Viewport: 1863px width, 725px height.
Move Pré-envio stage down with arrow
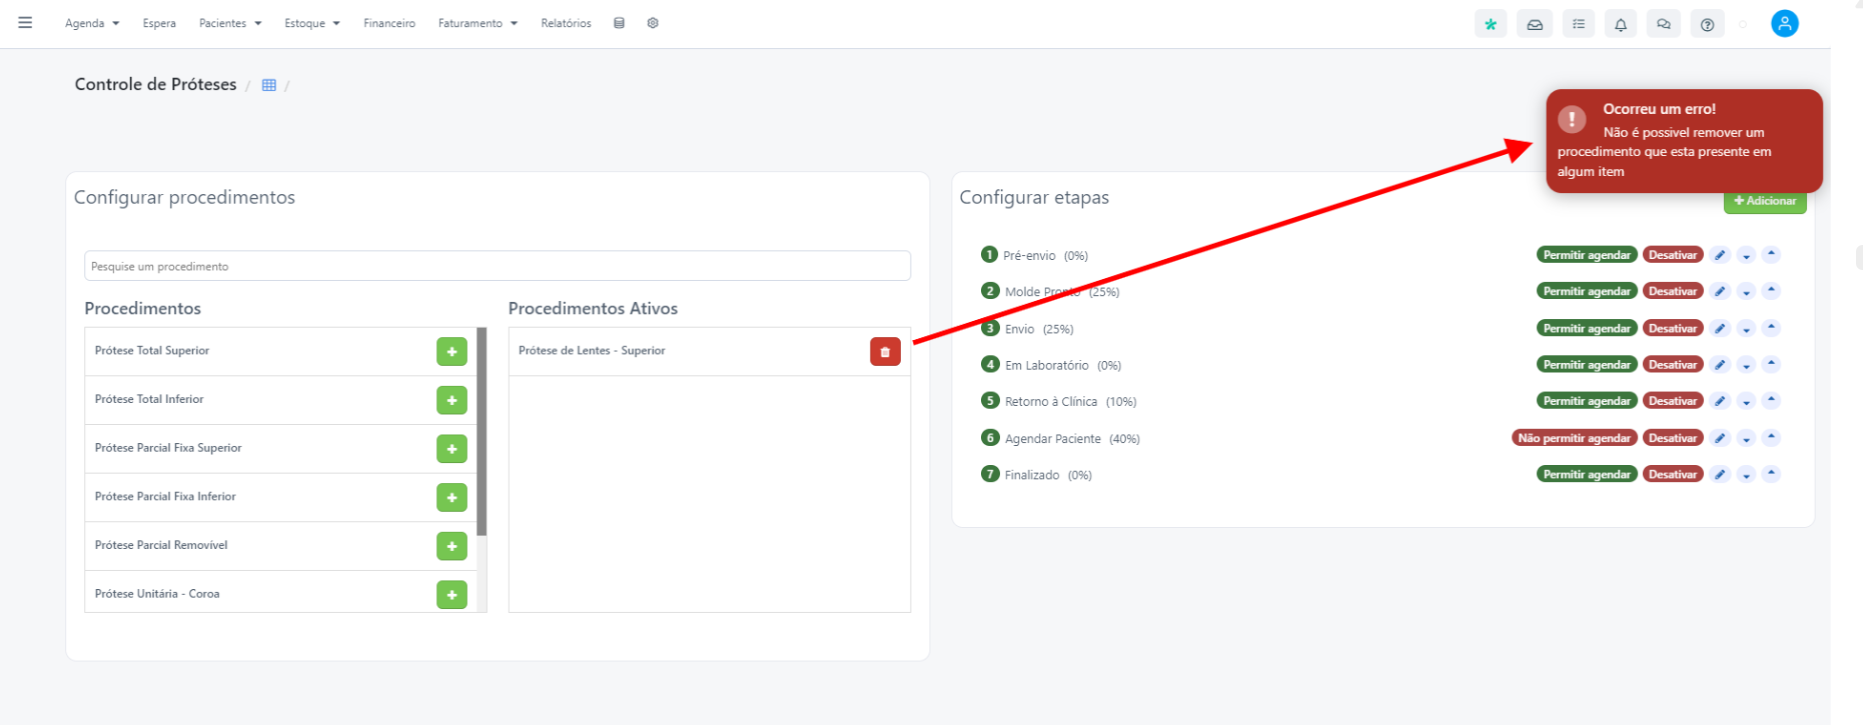1746,255
